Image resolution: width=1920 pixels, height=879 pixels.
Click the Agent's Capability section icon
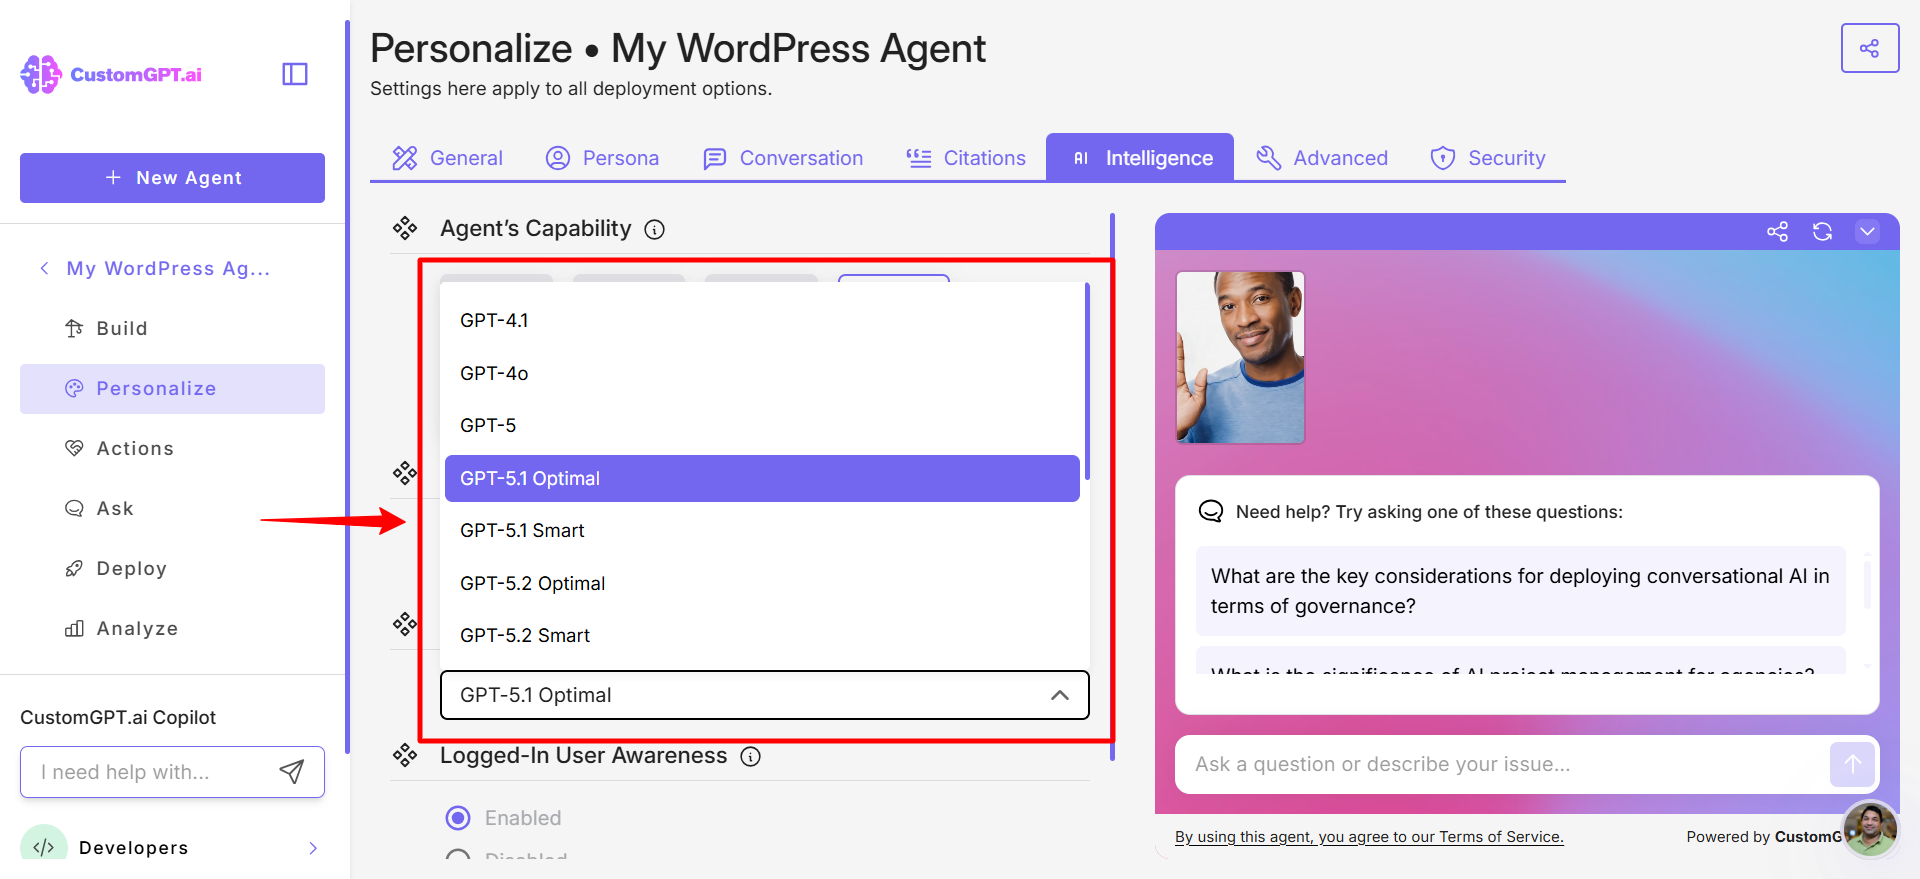(x=405, y=229)
